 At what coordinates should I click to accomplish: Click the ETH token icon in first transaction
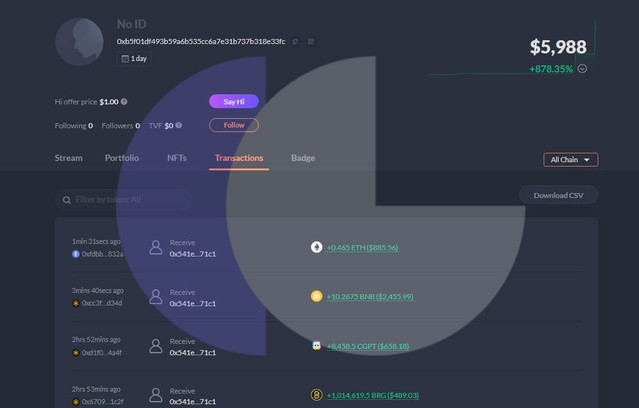(317, 248)
